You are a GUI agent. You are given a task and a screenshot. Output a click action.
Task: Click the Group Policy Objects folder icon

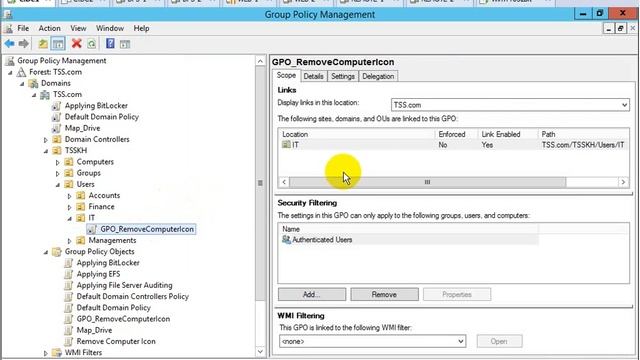point(57,252)
